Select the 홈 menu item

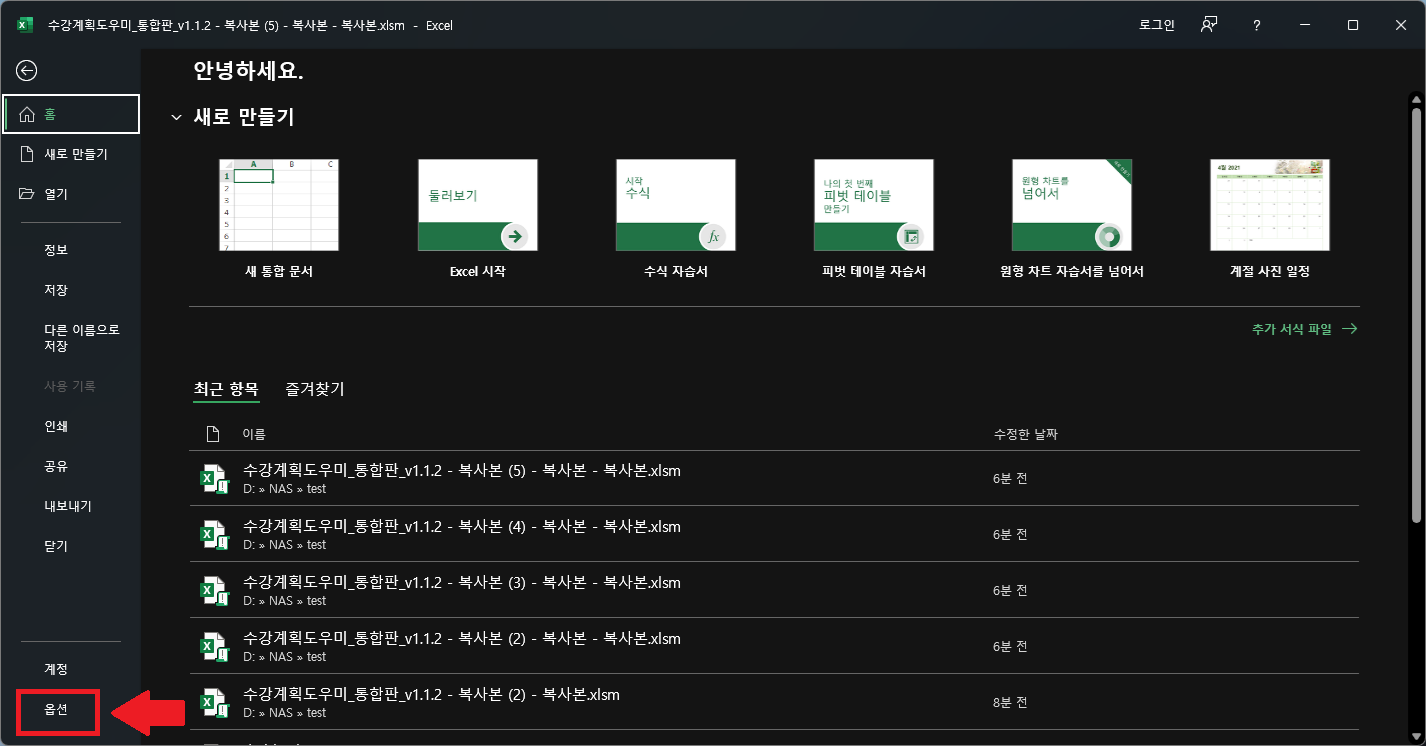click(70, 114)
